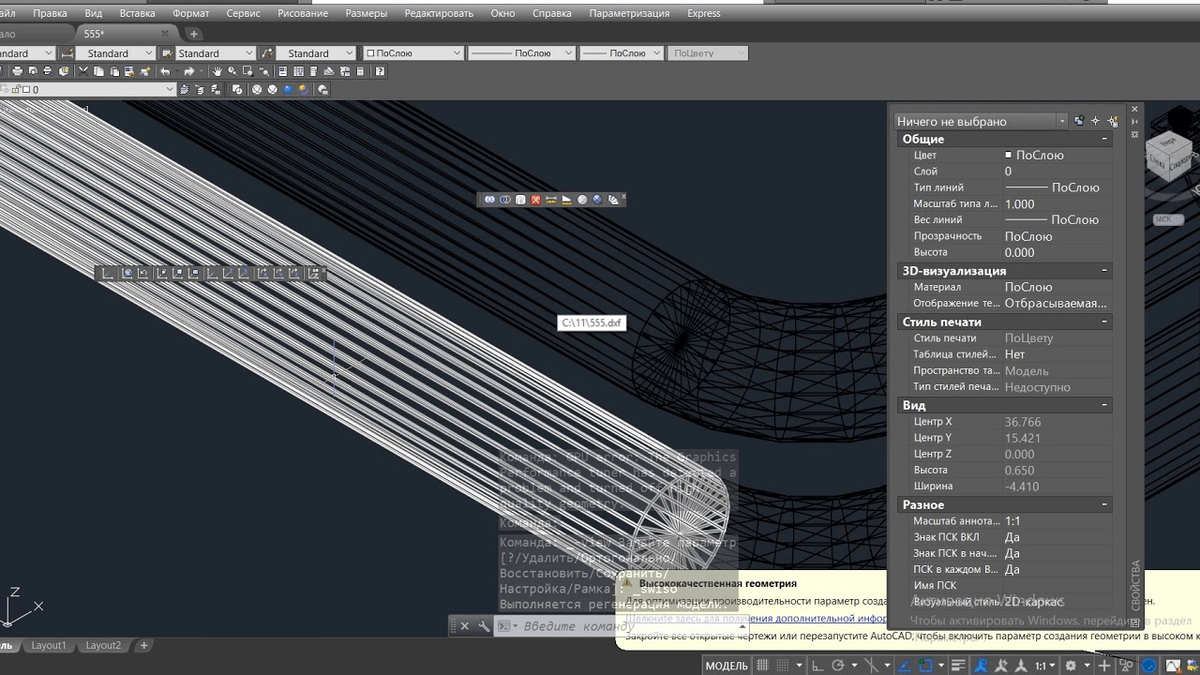Click the Print icon in the standard toolbar
Screen dimensions: 1200x675
17,72
